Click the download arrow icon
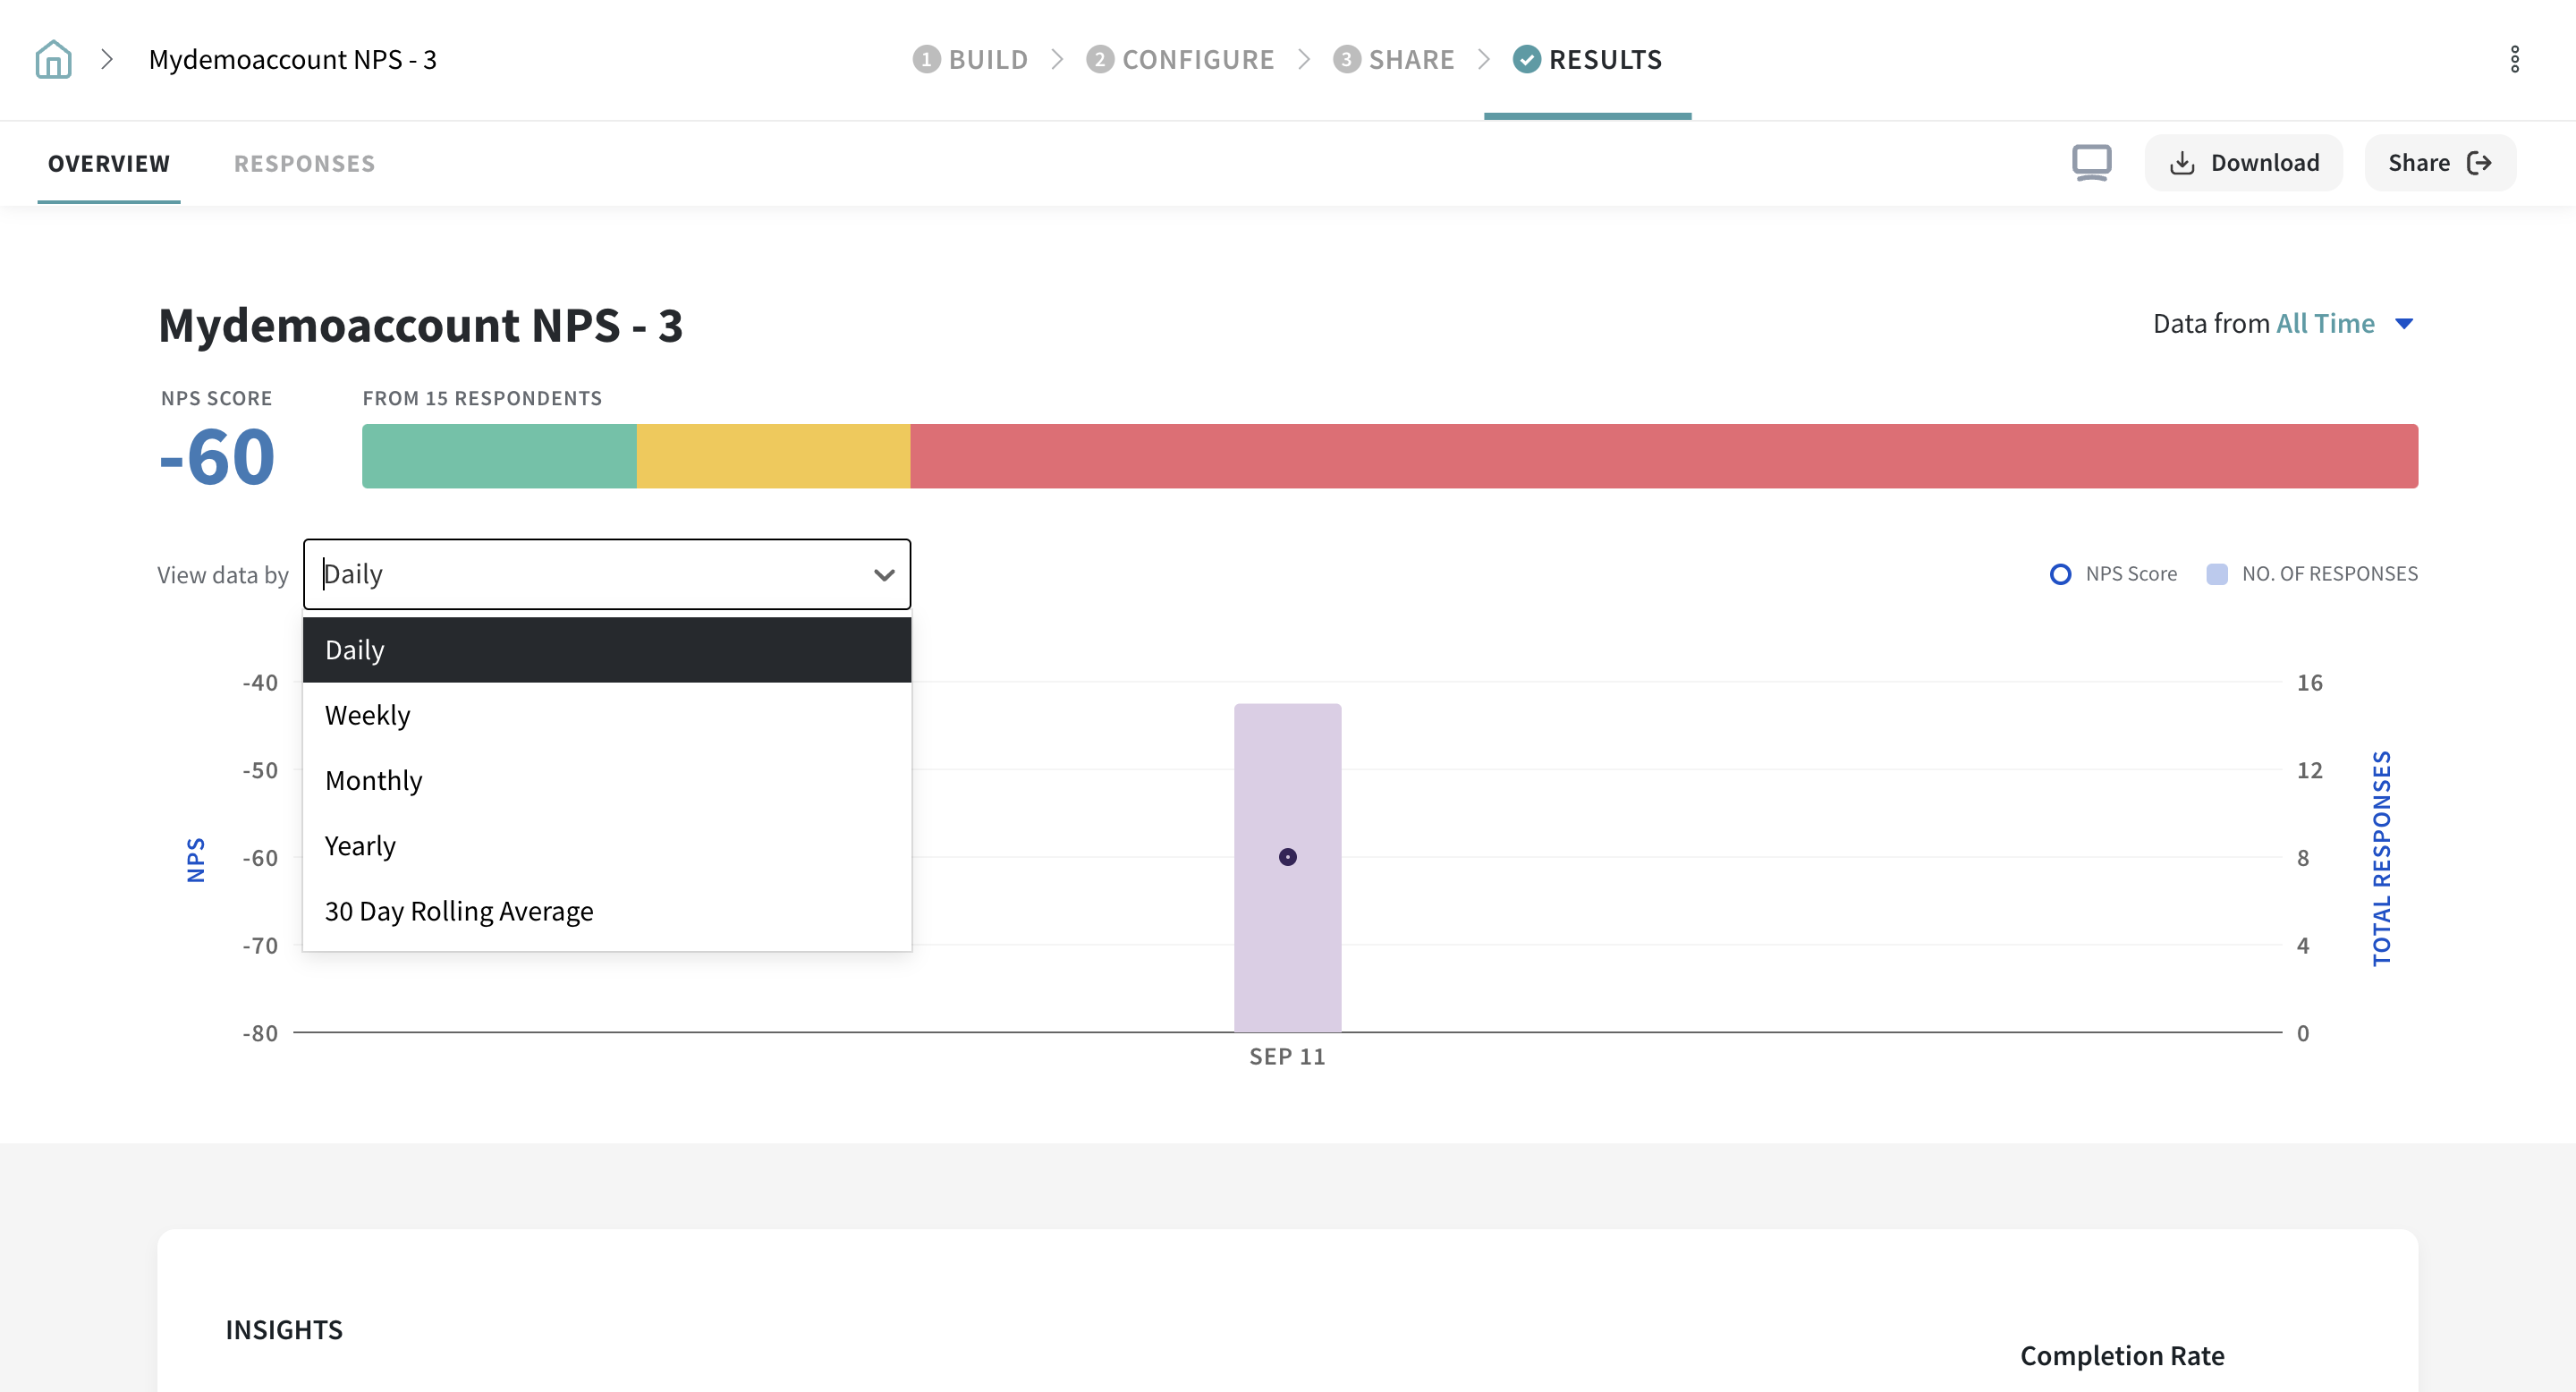 (2182, 163)
